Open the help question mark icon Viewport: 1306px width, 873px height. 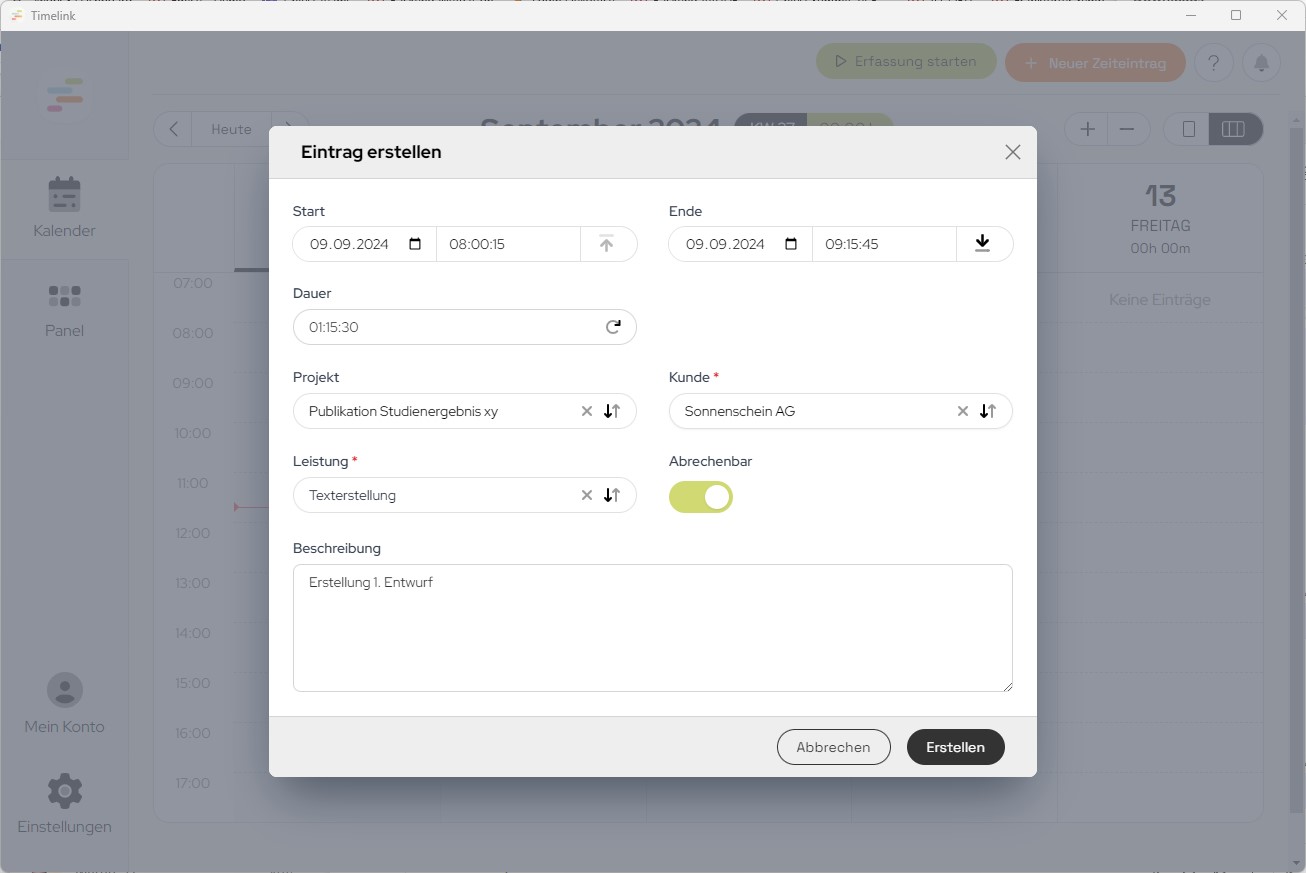(1213, 63)
